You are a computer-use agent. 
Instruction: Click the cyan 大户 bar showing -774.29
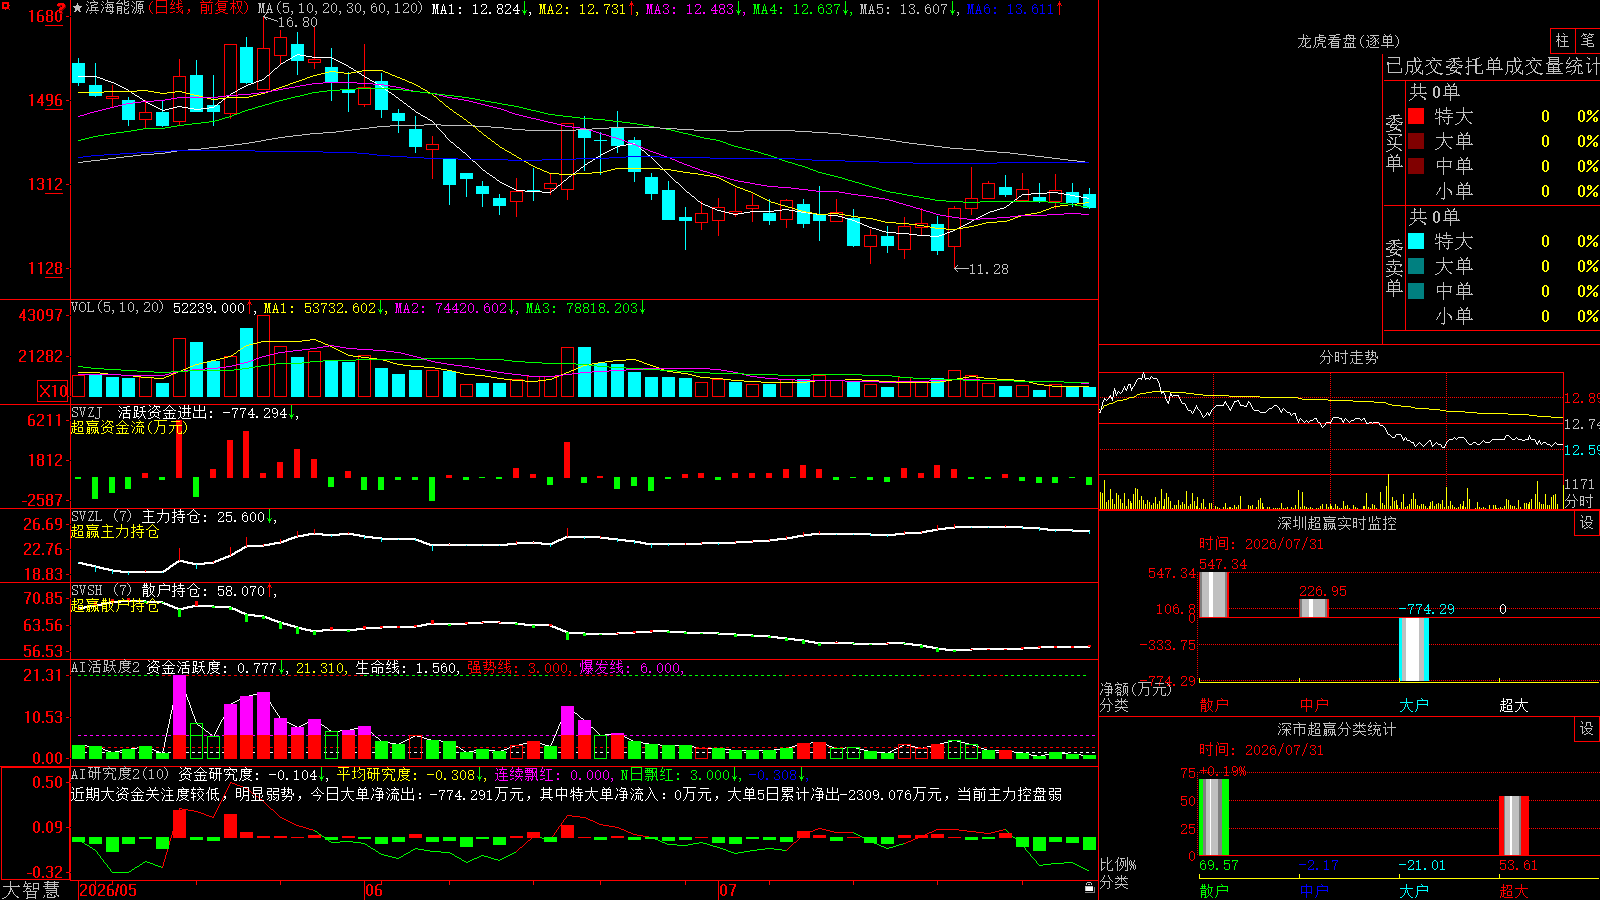1414,649
